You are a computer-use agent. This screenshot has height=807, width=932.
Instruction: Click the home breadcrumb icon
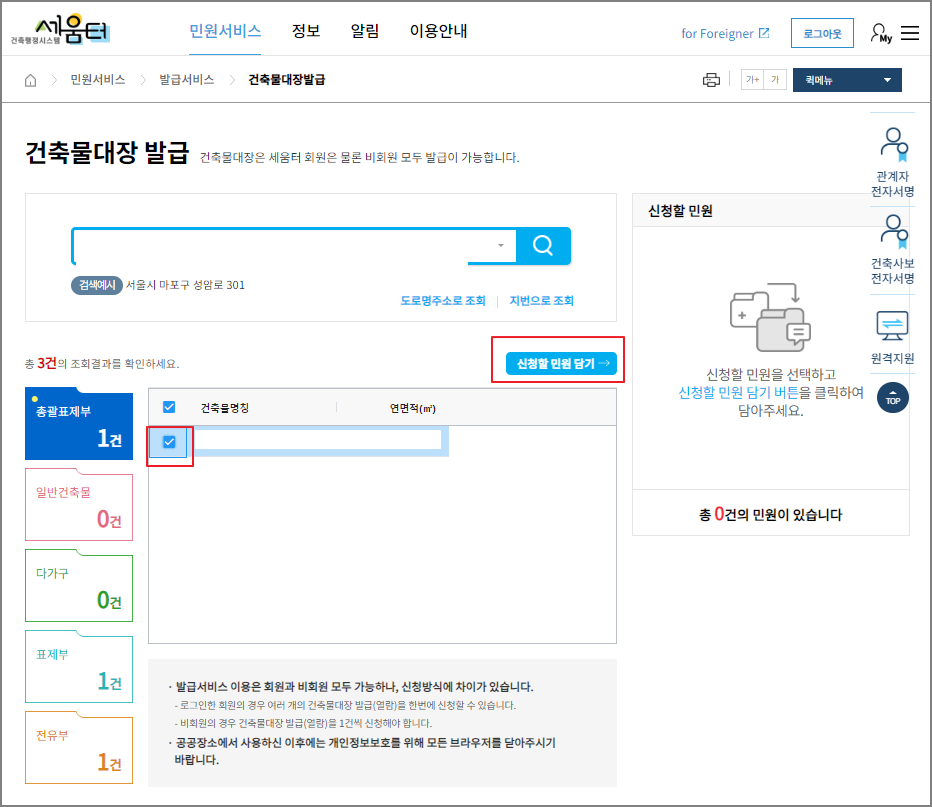pos(30,79)
